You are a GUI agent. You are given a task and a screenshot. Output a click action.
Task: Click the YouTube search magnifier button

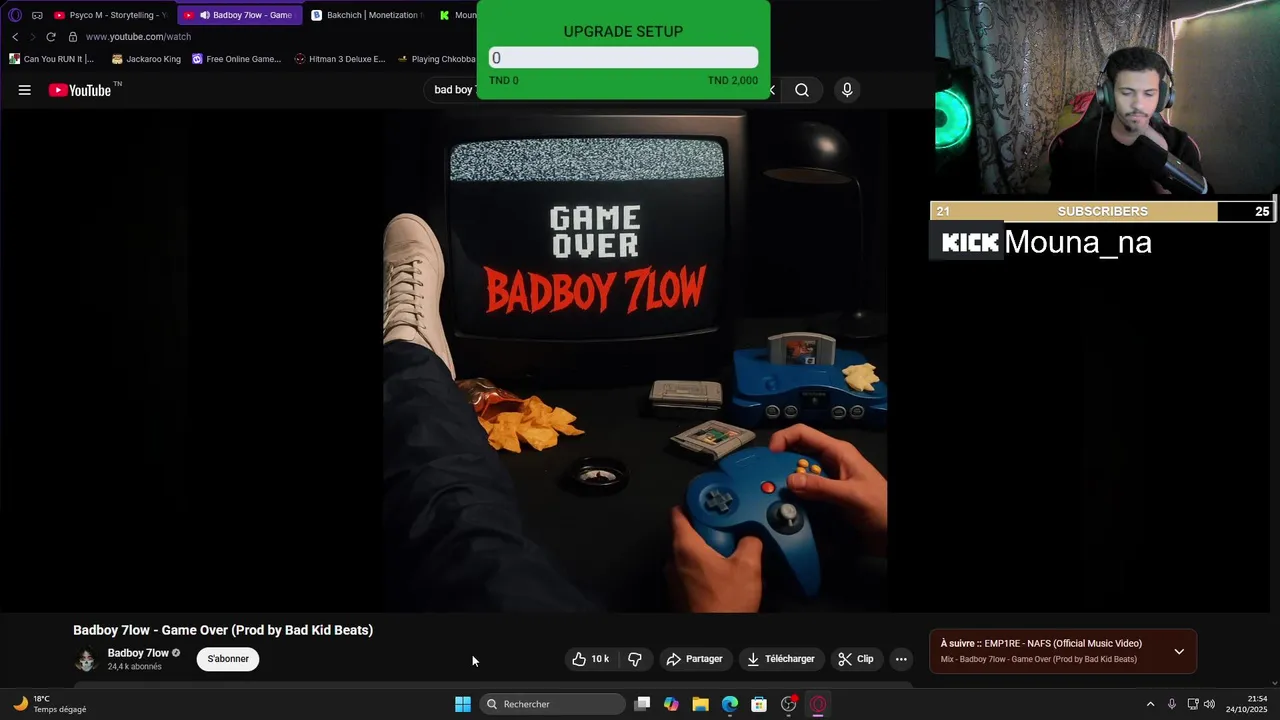[802, 90]
